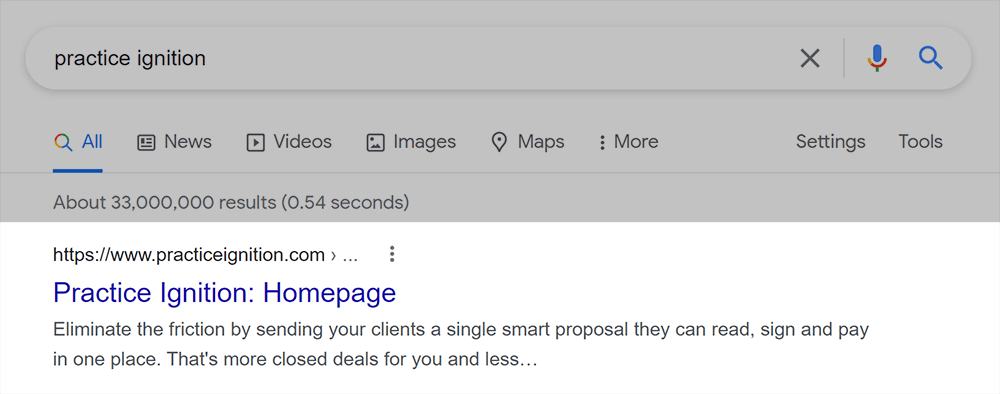Click the Videos tab play icon
The height and width of the screenshot is (394, 1000).
coord(255,142)
